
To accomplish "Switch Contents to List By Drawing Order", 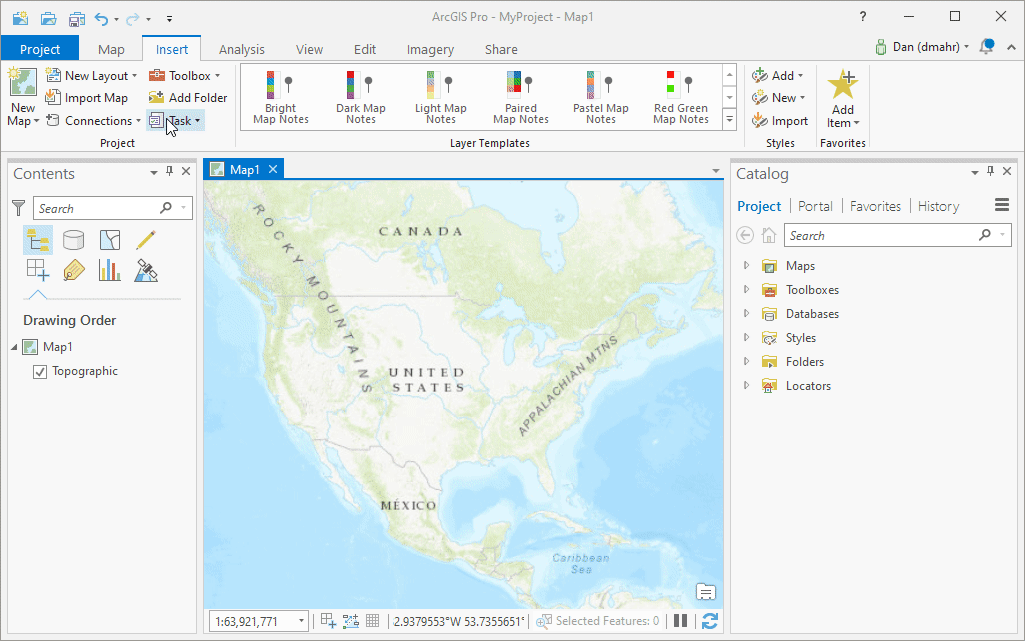I will [x=38, y=240].
